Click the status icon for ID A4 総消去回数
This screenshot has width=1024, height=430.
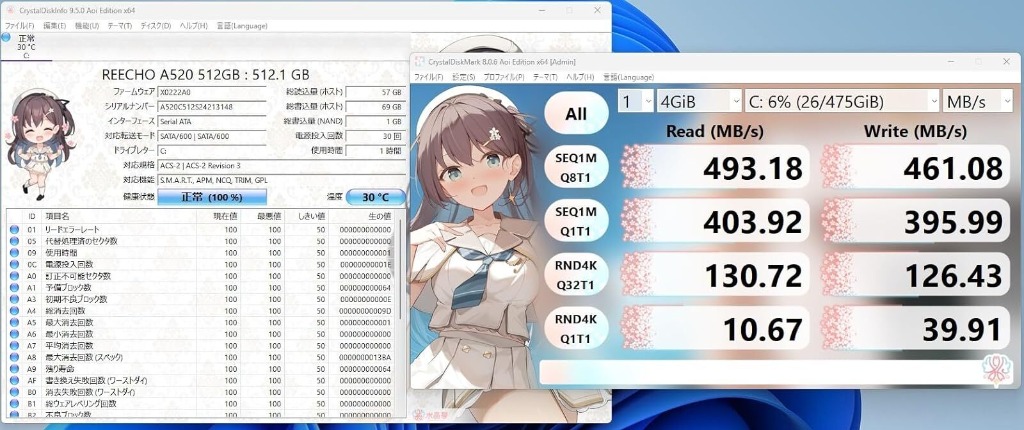tap(14, 310)
